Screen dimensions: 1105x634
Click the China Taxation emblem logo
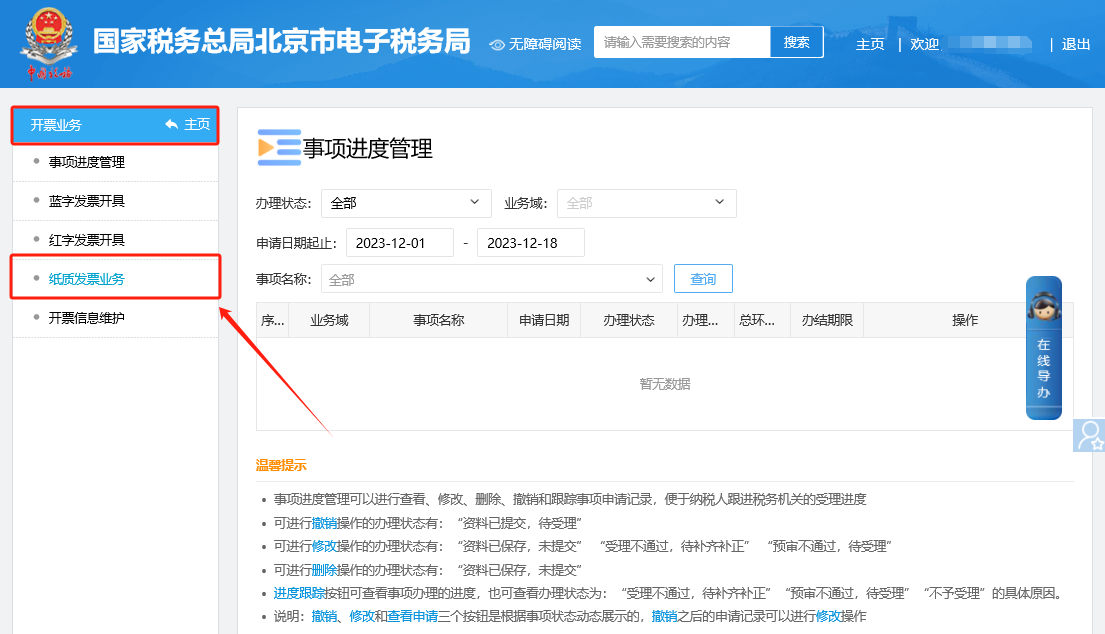pyautogui.click(x=49, y=42)
